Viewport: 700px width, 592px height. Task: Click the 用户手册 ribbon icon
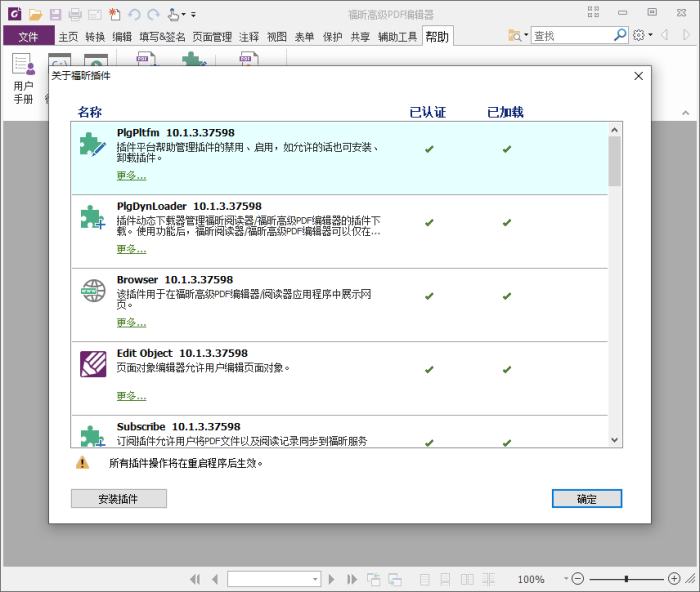point(23,79)
